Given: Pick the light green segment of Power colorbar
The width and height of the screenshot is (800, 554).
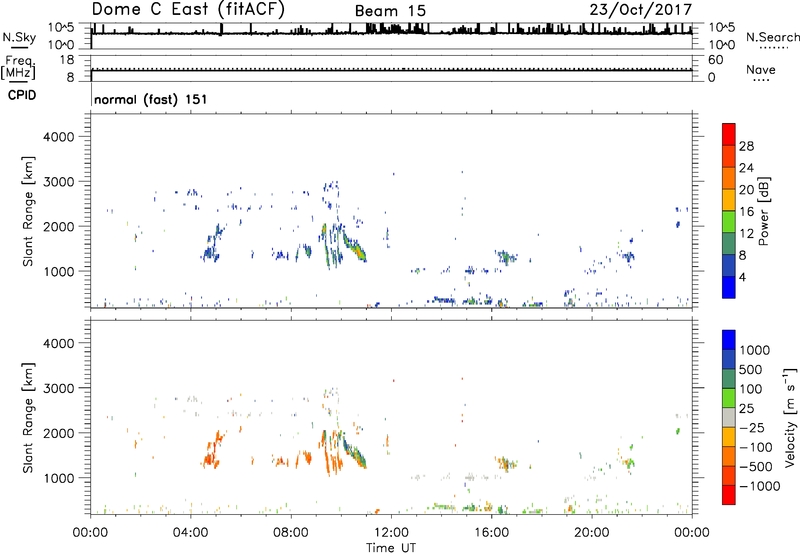Looking at the screenshot, I should [729, 221].
